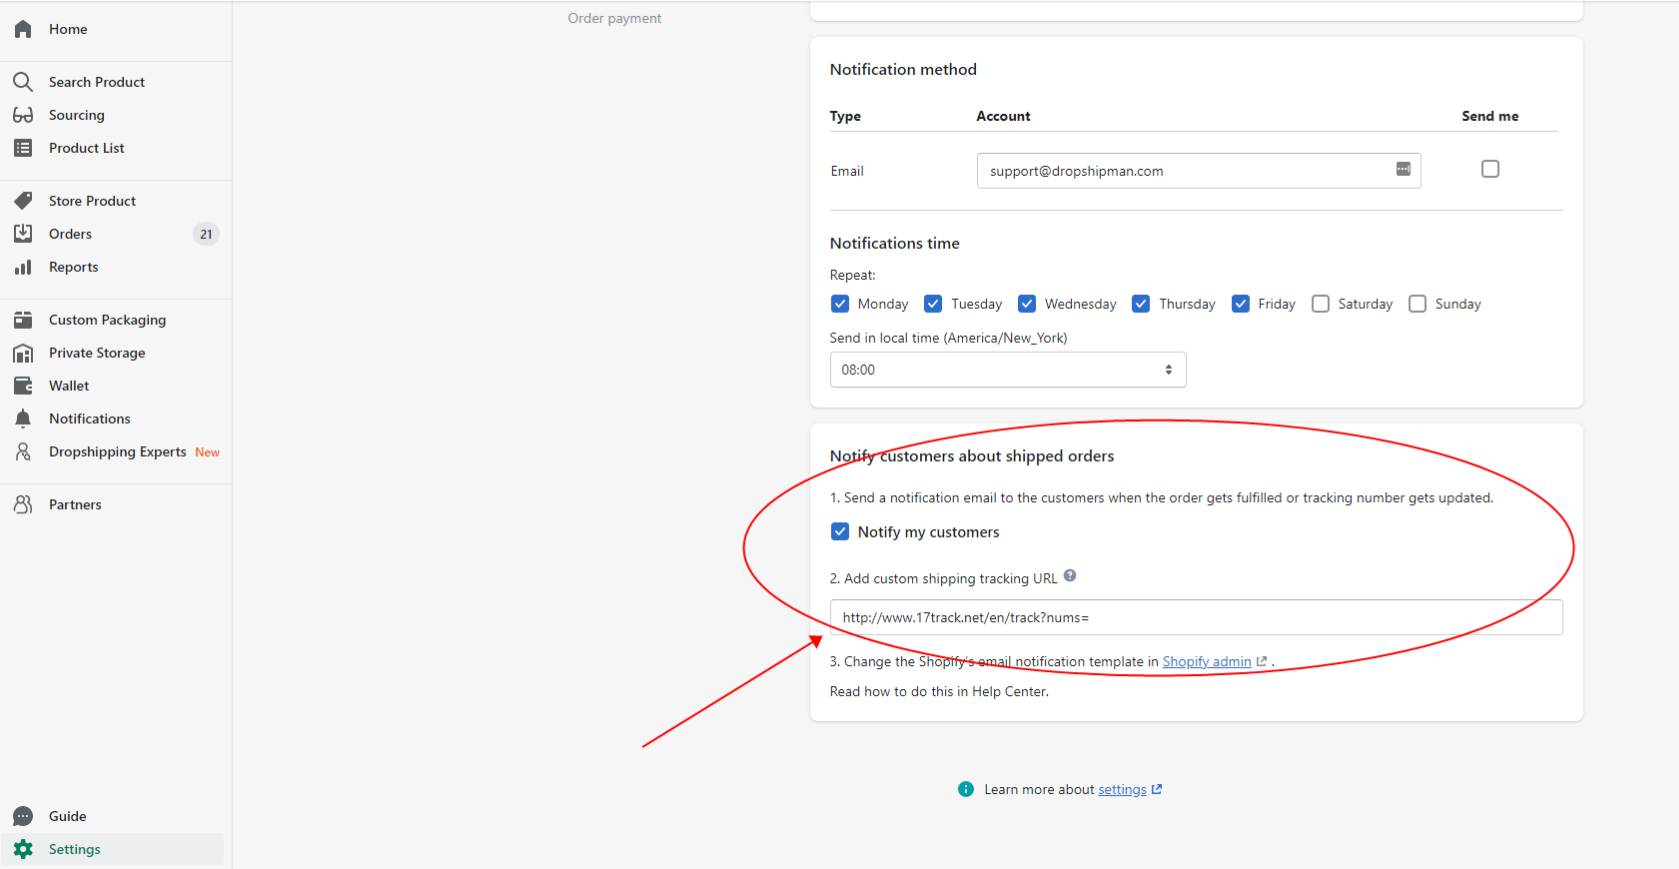Screen dimensions: 1679x869
Task: Click the 'Order payment' section label
Action: [x=614, y=18]
